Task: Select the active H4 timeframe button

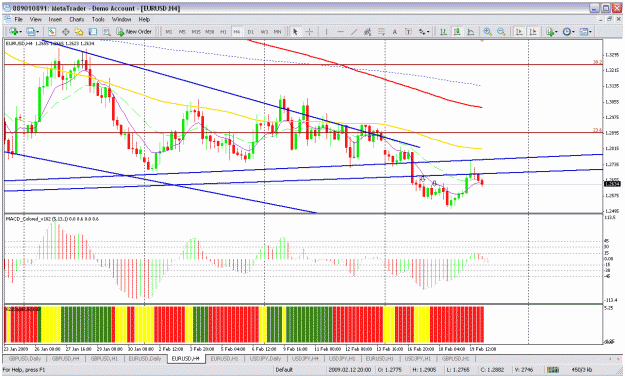Action: click(237, 31)
